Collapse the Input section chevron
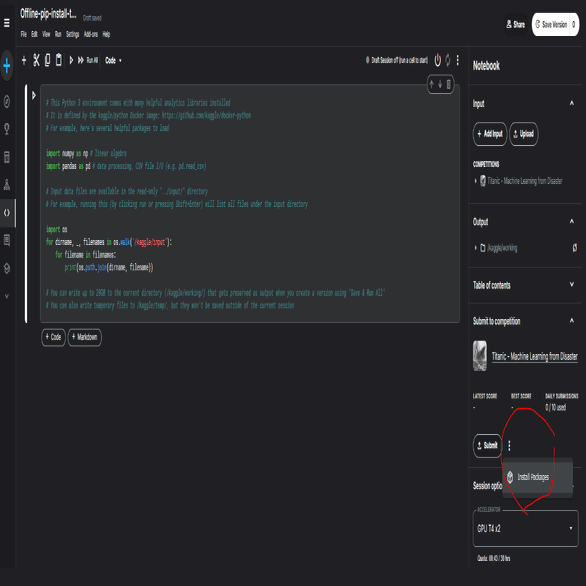The width and height of the screenshot is (586, 586). pyautogui.click(x=571, y=103)
